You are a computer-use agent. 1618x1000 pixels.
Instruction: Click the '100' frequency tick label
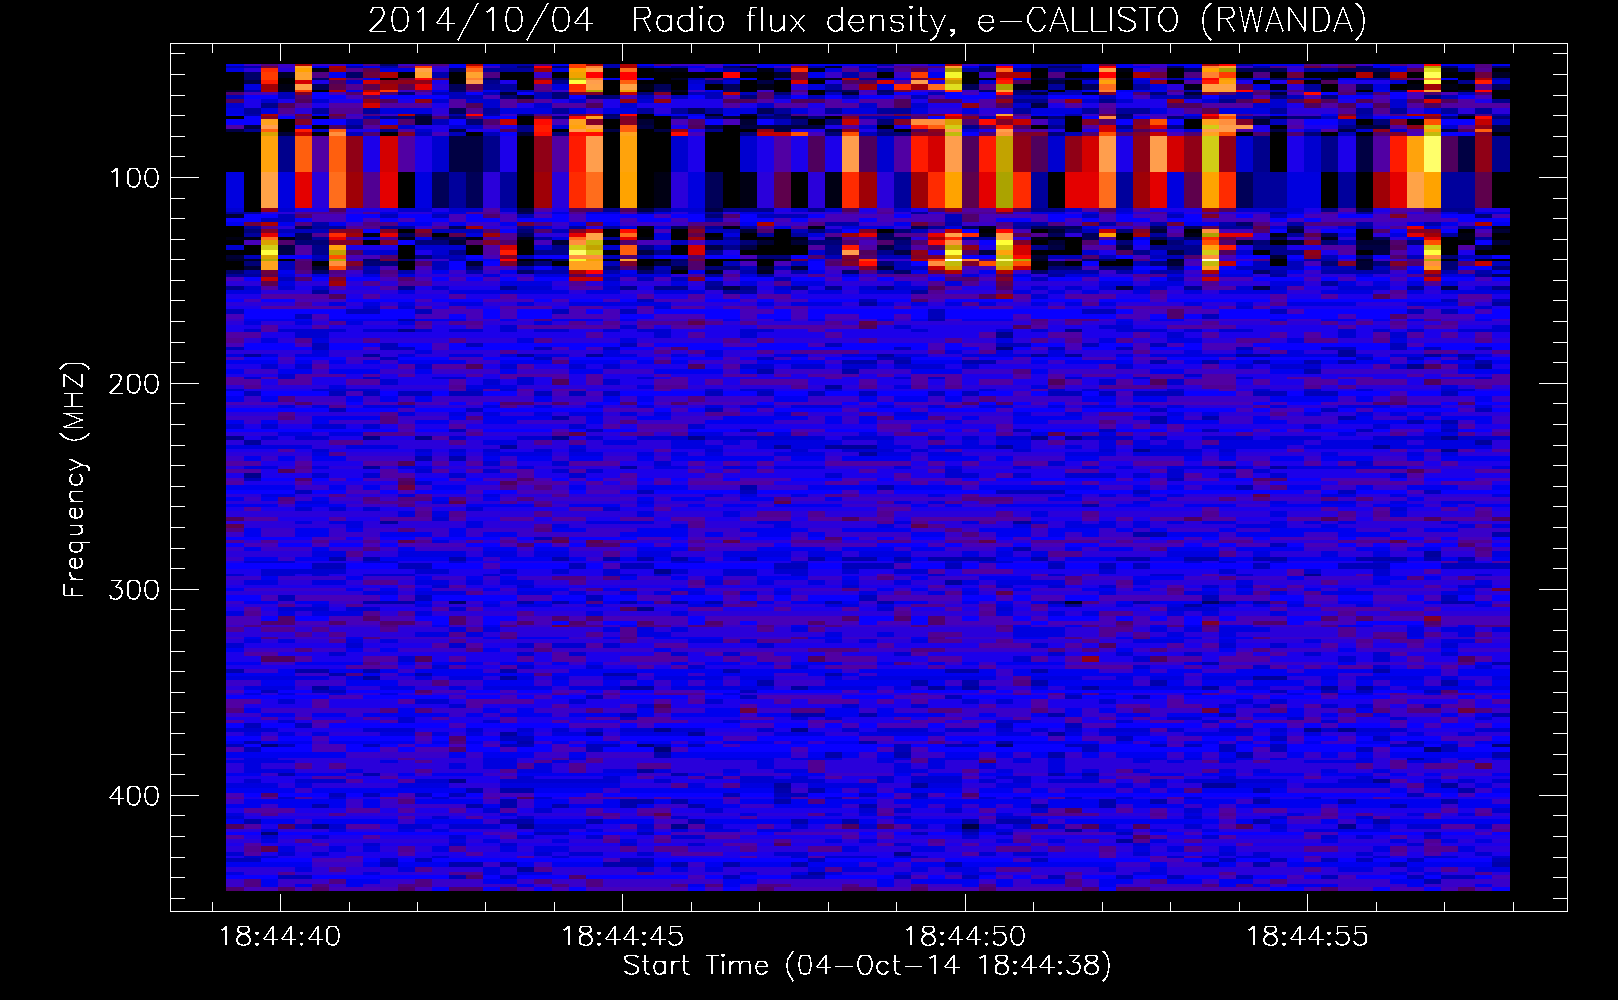(134, 178)
